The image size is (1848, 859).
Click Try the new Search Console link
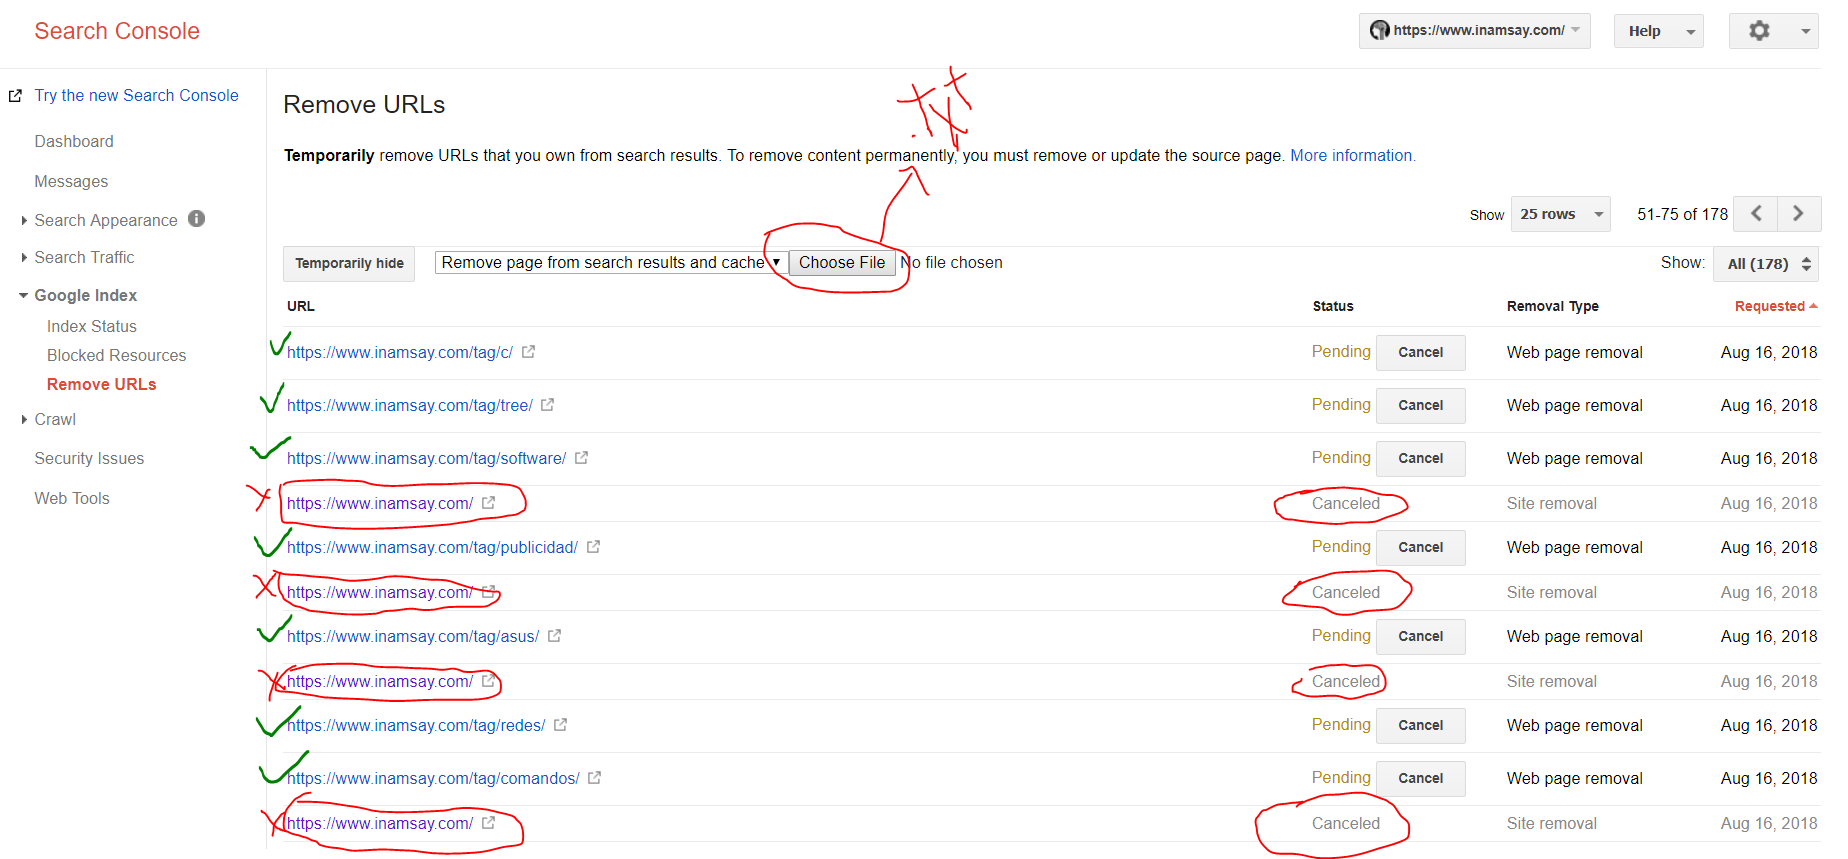click(136, 96)
